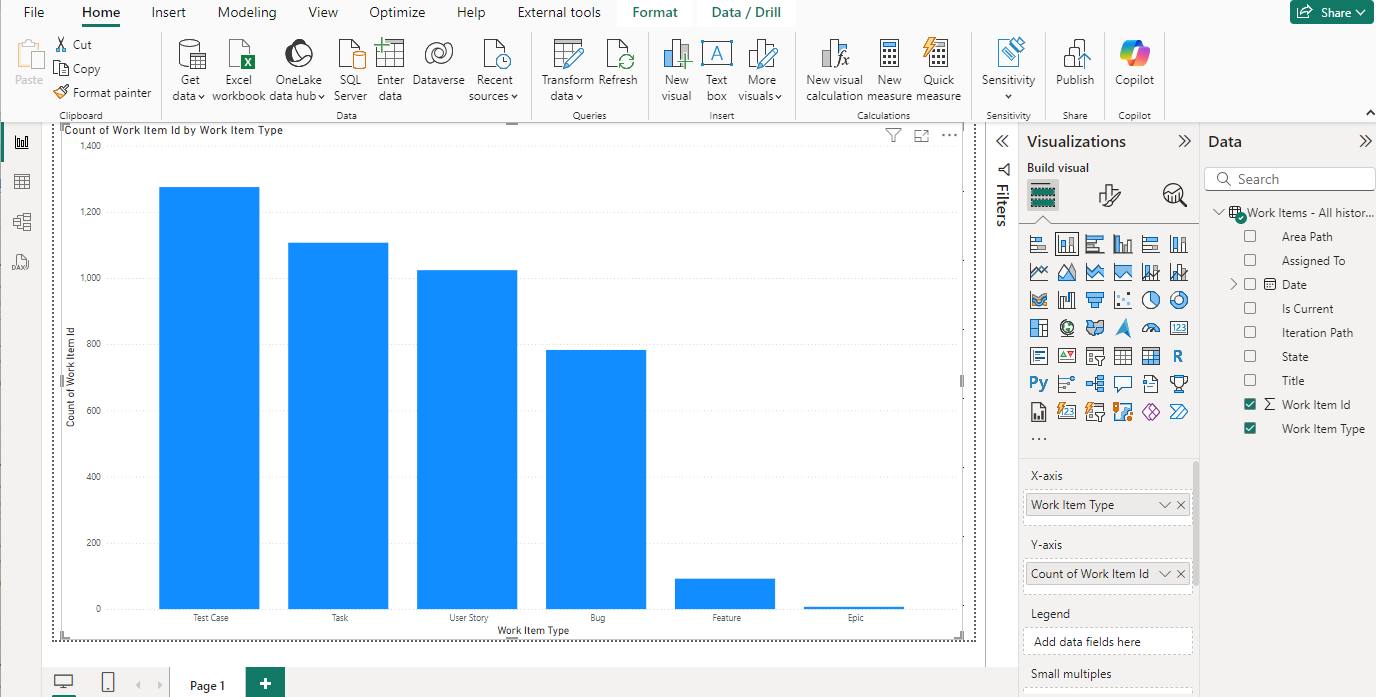This screenshot has width=1376, height=697.
Task: Add a new page with the plus button
Action: click(264, 684)
